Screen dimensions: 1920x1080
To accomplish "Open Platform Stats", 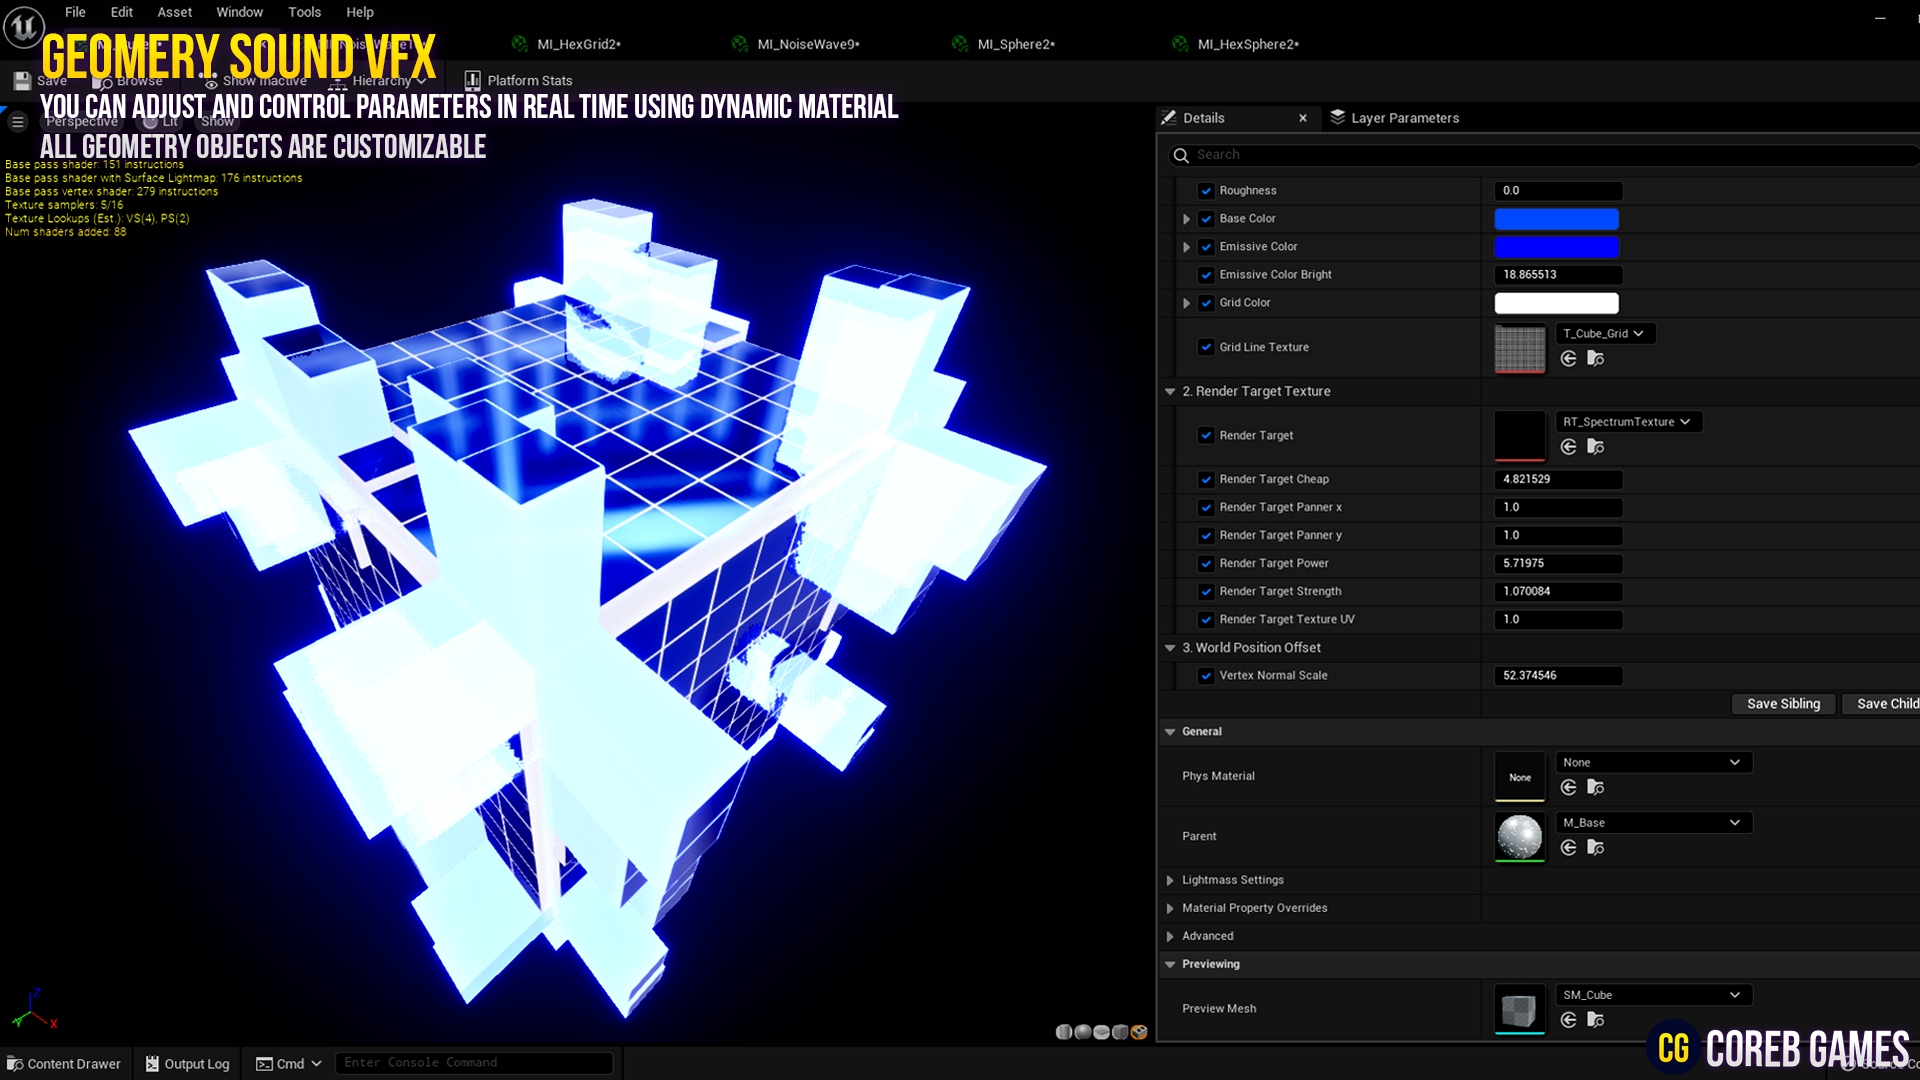I will pos(518,80).
